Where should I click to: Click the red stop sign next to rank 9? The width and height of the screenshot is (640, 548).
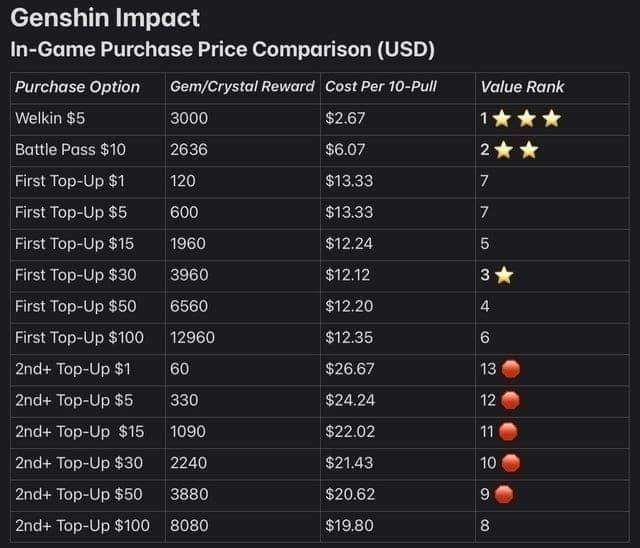[505, 494]
